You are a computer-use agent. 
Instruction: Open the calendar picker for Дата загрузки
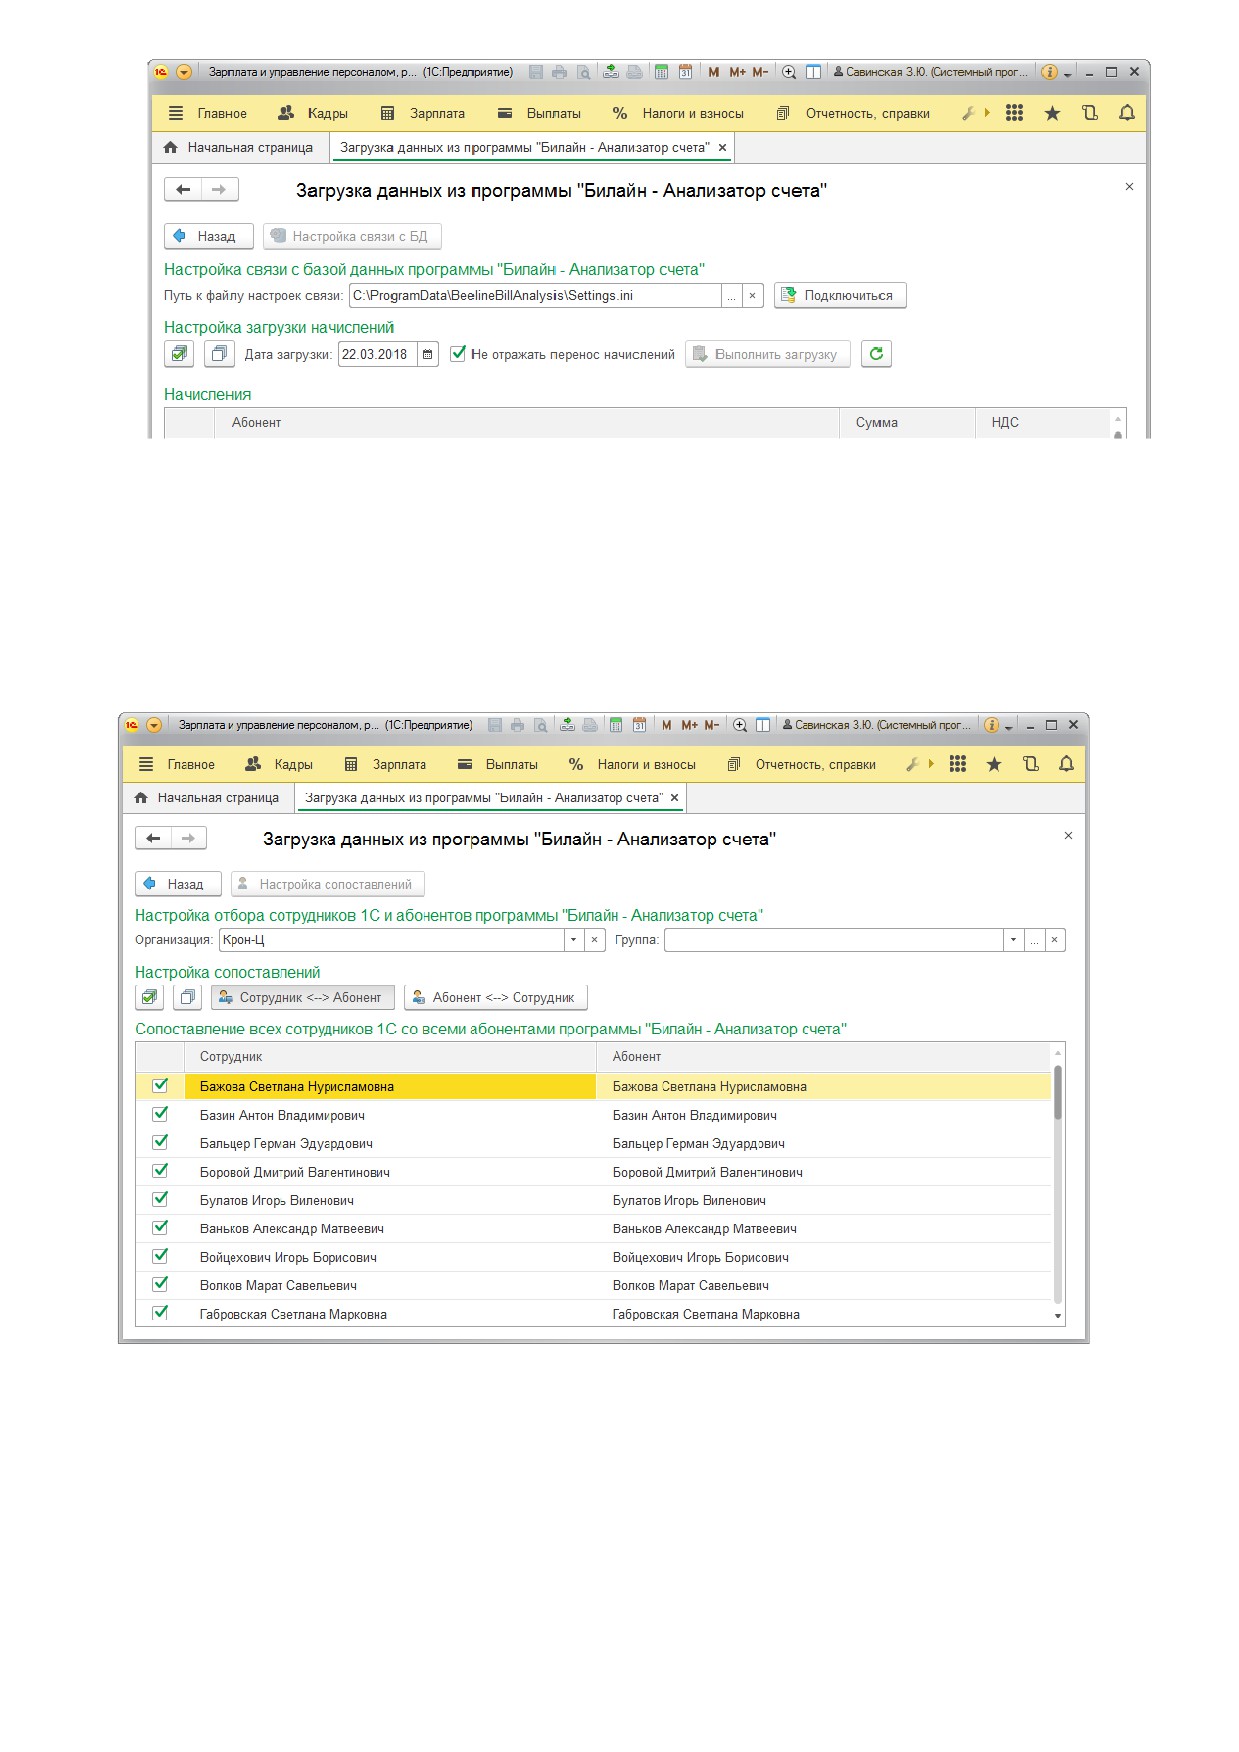(x=428, y=354)
